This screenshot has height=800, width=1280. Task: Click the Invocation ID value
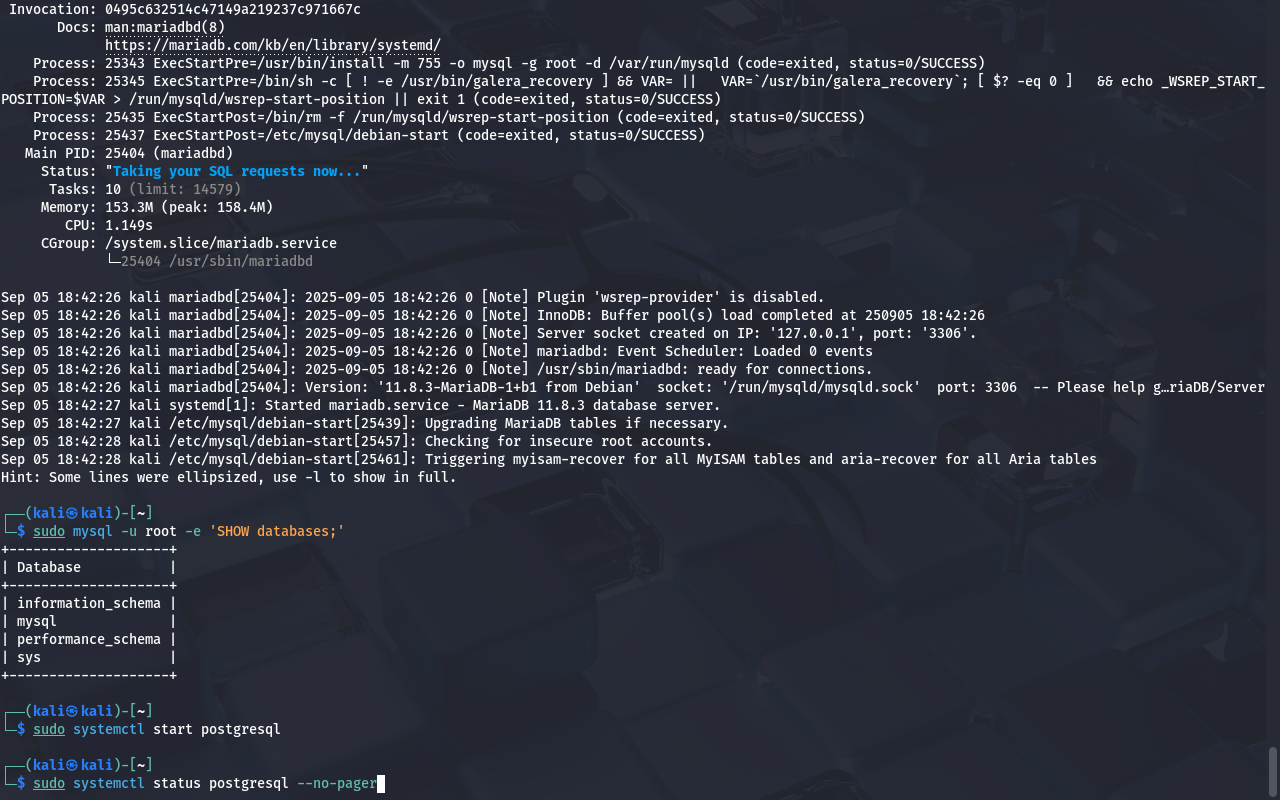(x=233, y=9)
